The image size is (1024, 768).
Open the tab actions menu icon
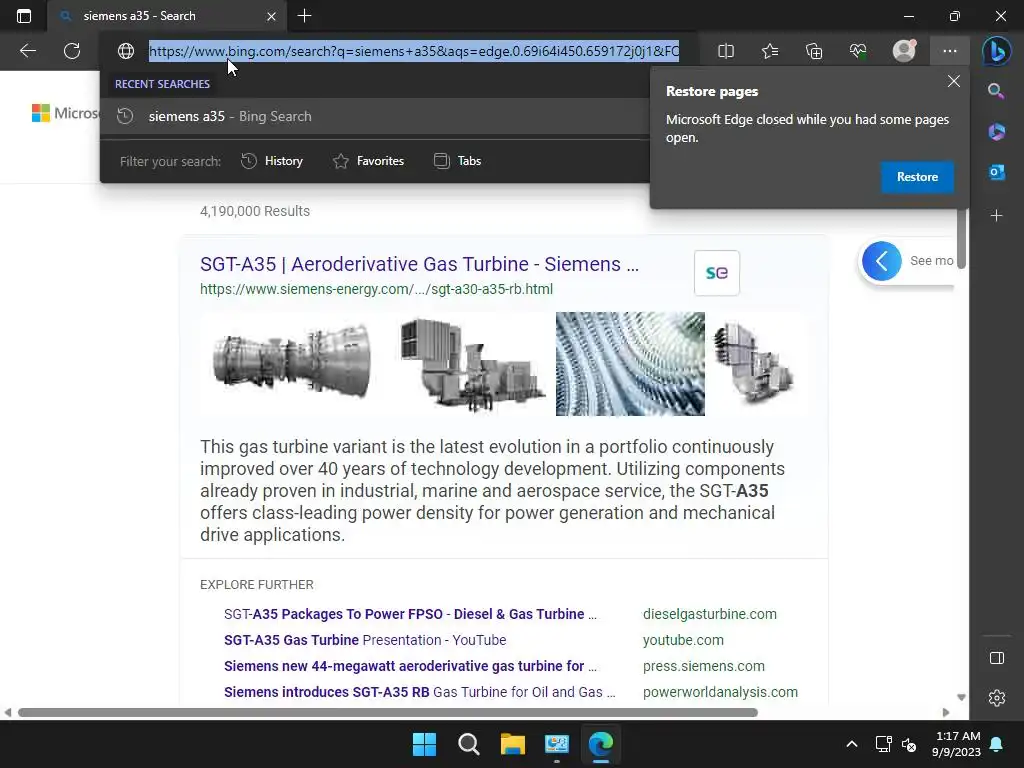click(24, 16)
